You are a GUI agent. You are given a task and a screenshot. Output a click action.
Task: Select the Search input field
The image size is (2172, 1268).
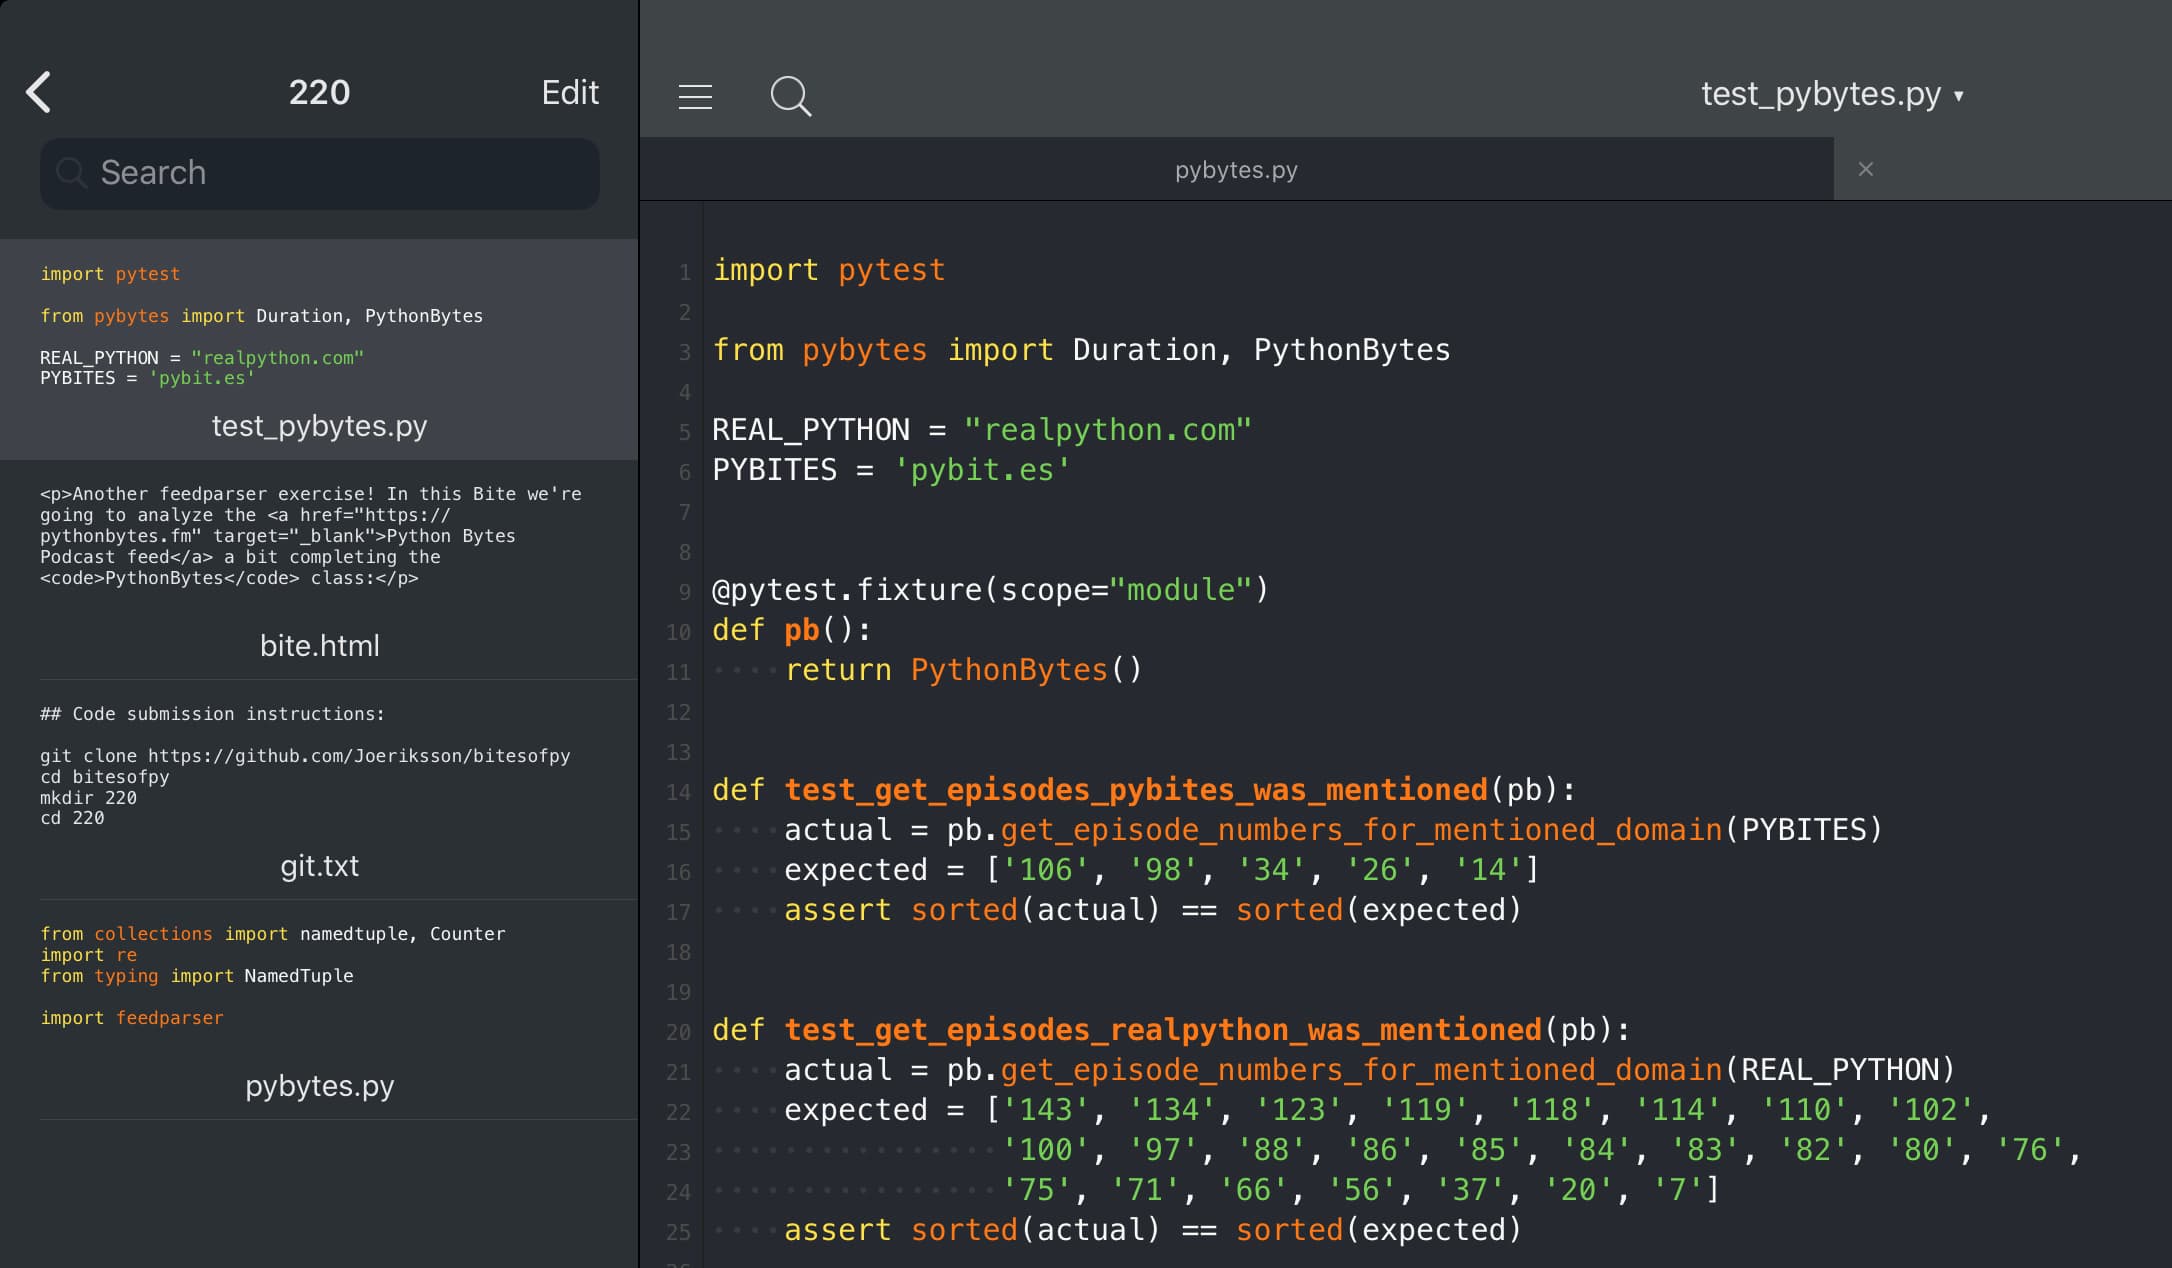[x=318, y=171]
